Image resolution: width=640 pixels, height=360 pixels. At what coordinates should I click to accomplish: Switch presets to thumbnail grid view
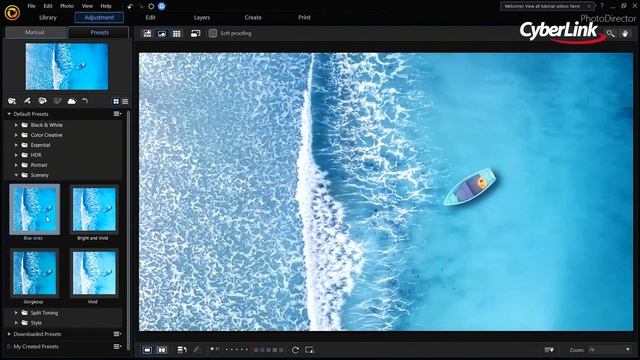(x=116, y=101)
